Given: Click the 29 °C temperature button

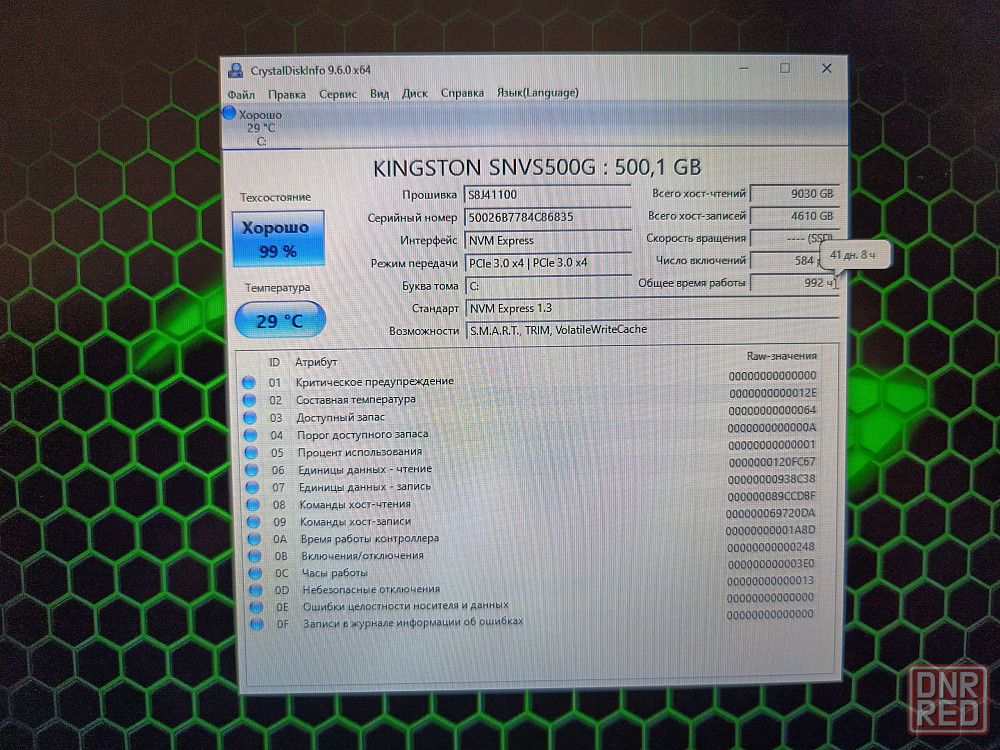Looking at the screenshot, I should 280,320.
